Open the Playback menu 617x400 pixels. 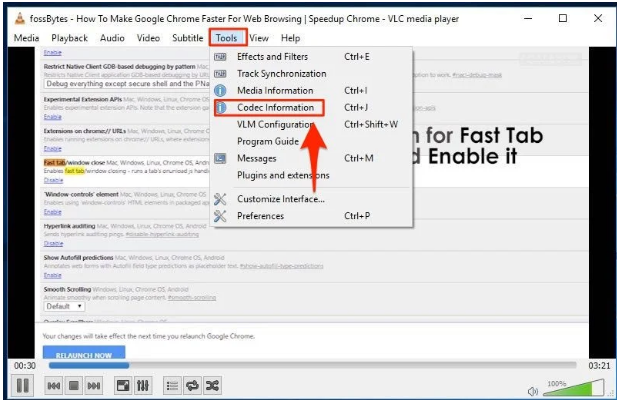click(x=70, y=38)
